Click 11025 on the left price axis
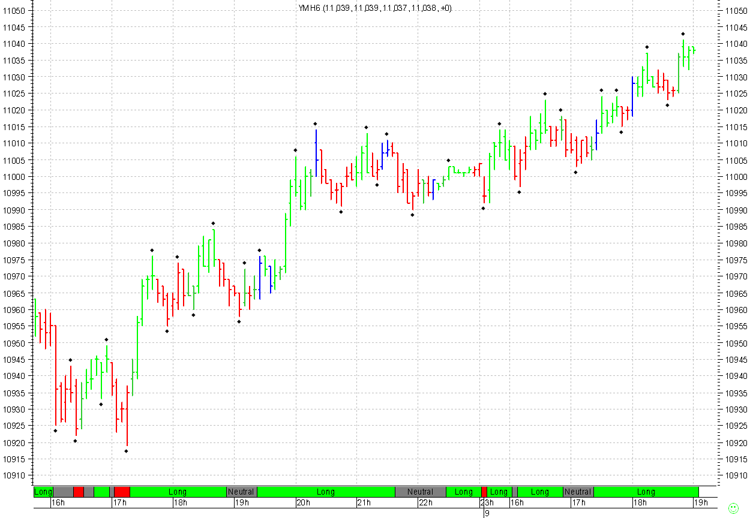 point(14,93)
